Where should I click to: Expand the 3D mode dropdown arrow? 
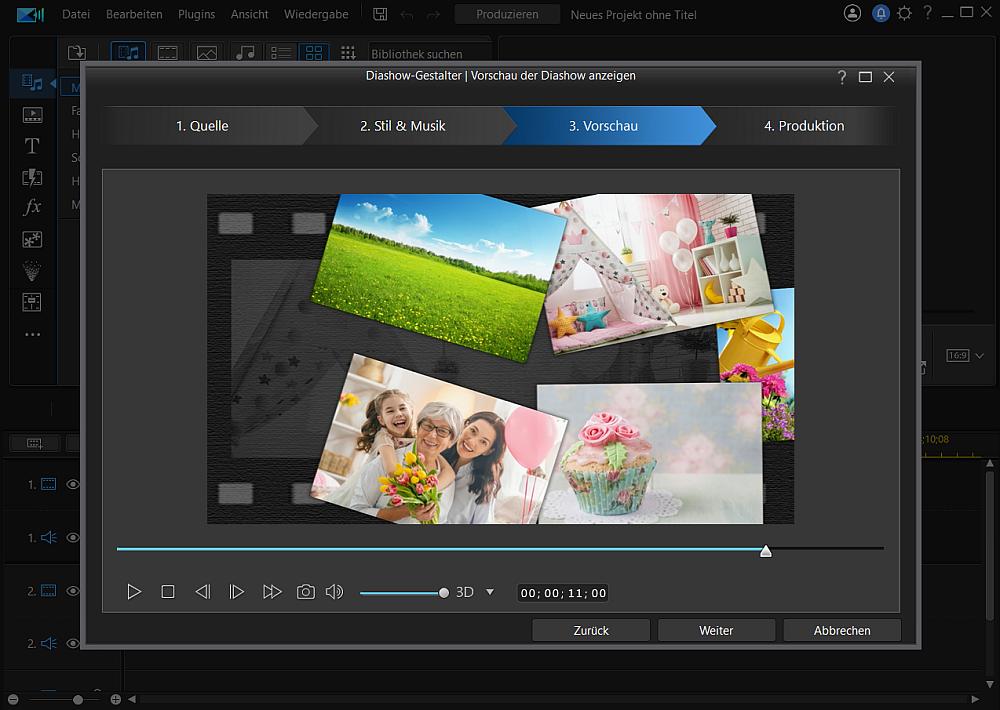pos(490,592)
